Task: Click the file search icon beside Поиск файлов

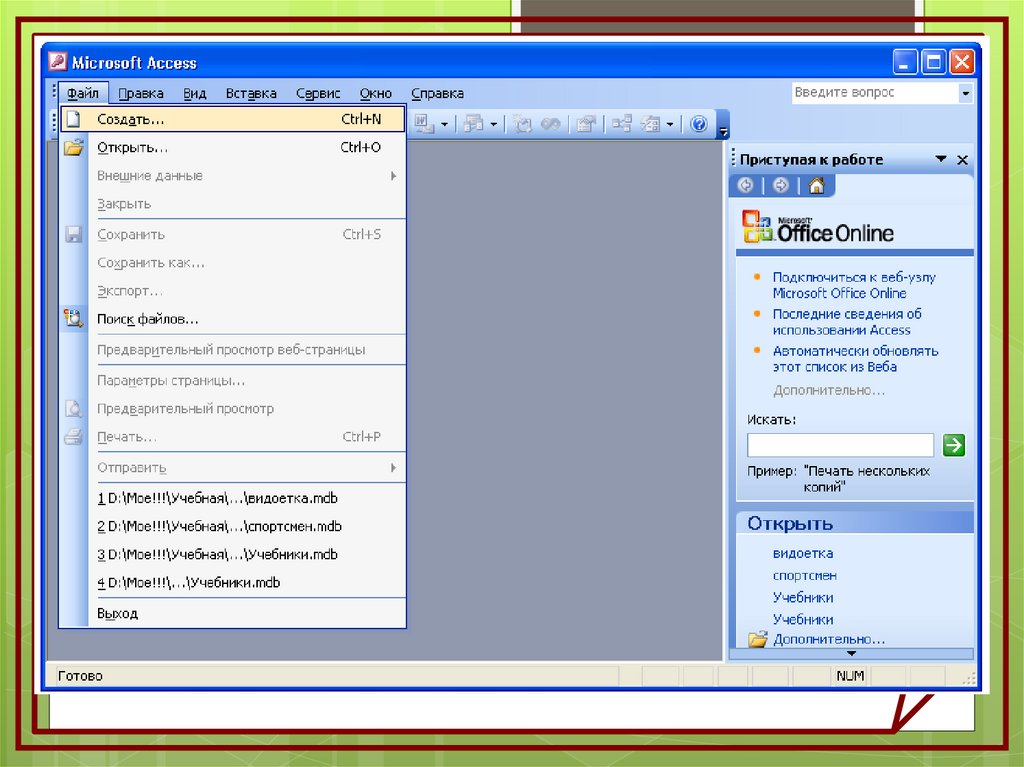Action: tap(74, 319)
